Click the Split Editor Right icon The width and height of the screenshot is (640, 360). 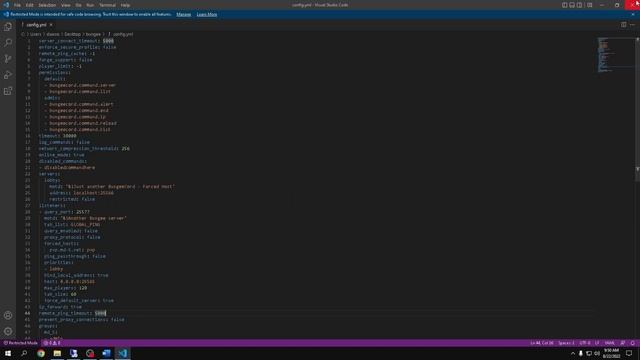click(624, 24)
